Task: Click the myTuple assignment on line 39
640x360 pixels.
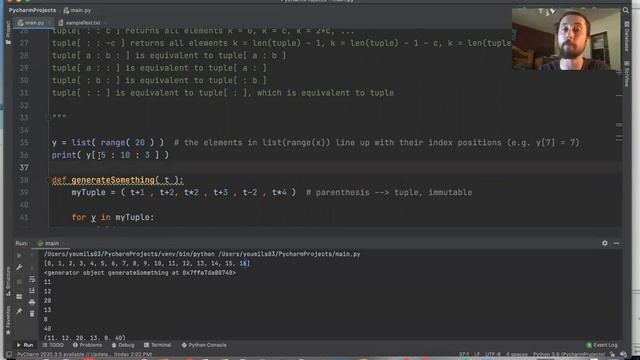Action: [x=184, y=192]
